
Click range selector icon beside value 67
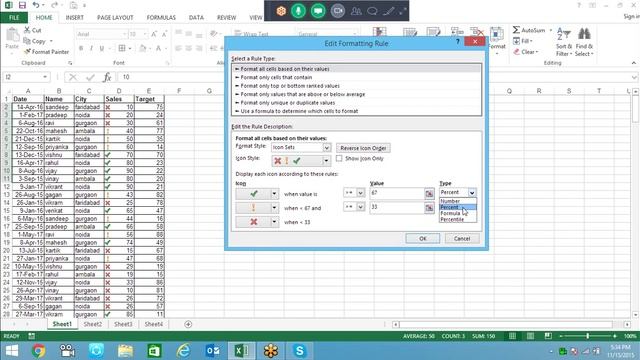[429, 194]
